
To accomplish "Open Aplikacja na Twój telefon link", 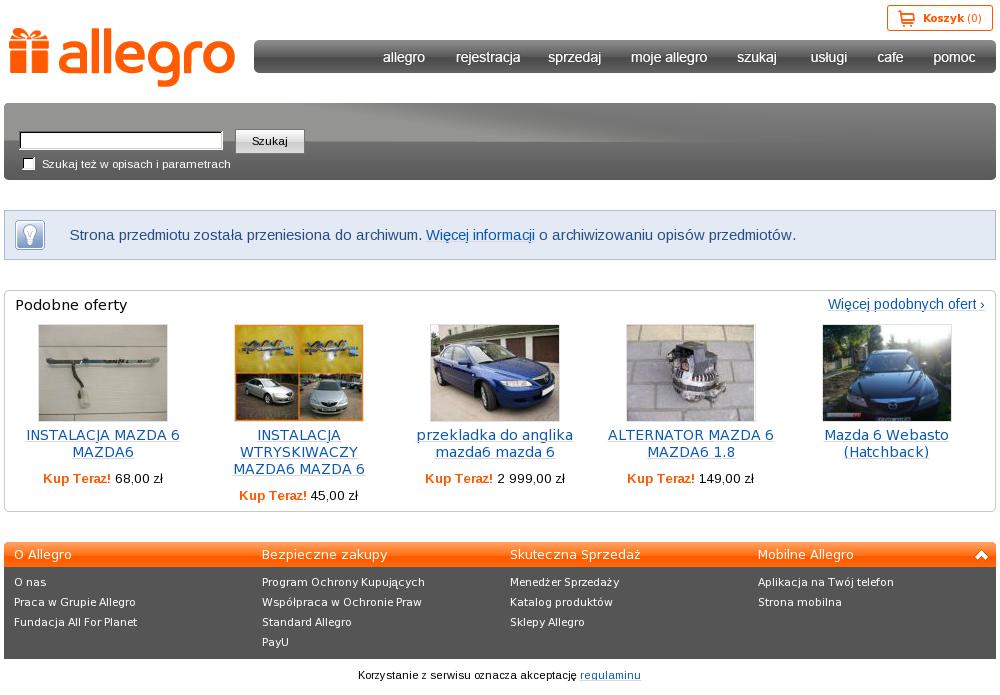I will [826, 582].
